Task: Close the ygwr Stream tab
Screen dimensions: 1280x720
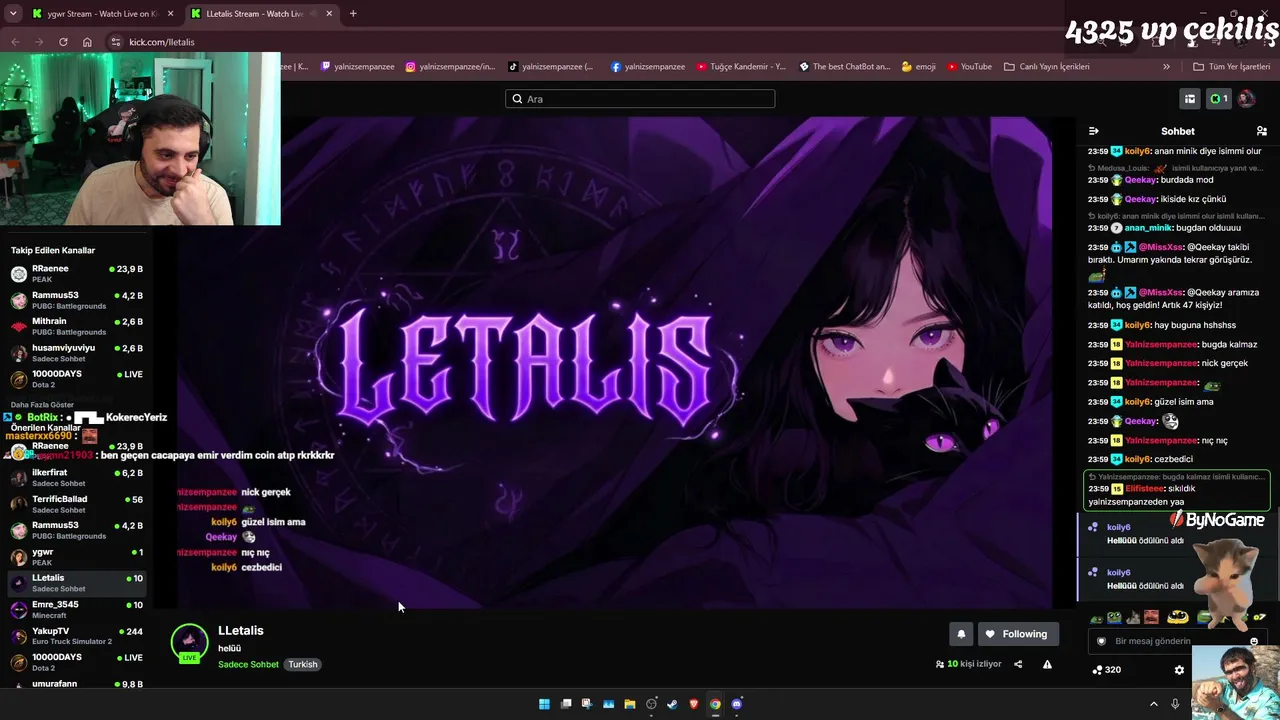Action: point(170,14)
